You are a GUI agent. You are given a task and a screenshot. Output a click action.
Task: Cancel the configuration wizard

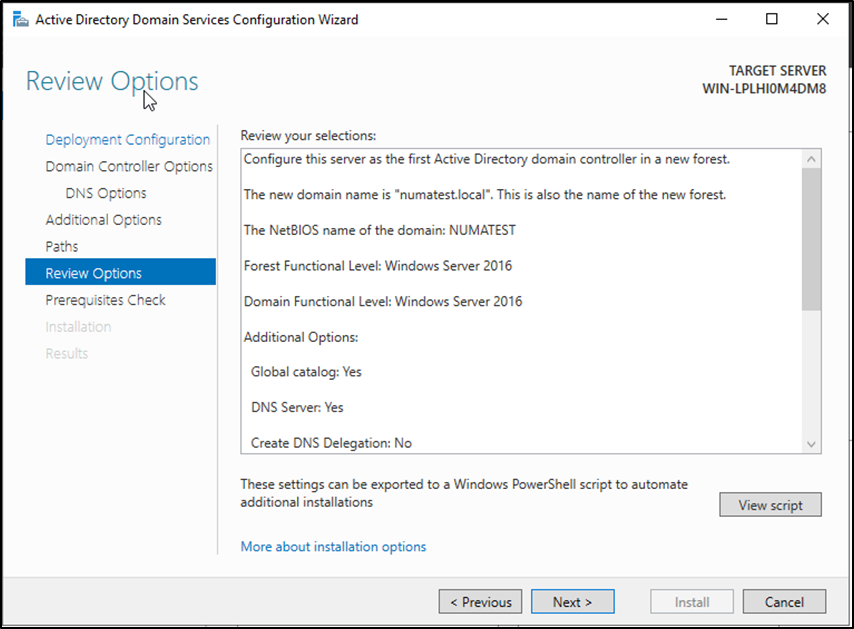[x=784, y=602]
